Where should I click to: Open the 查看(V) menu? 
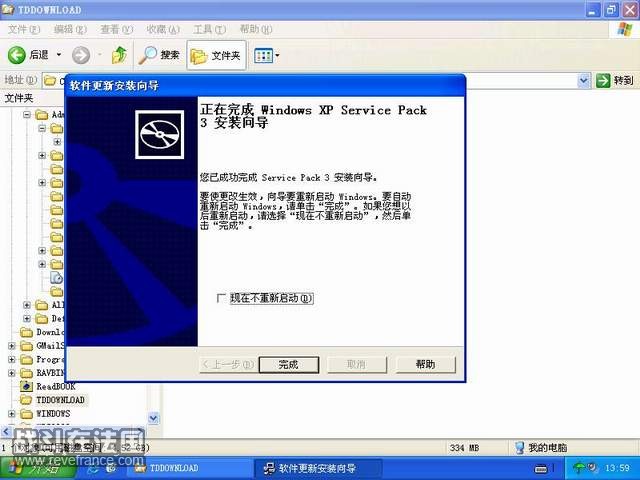[x=117, y=29]
